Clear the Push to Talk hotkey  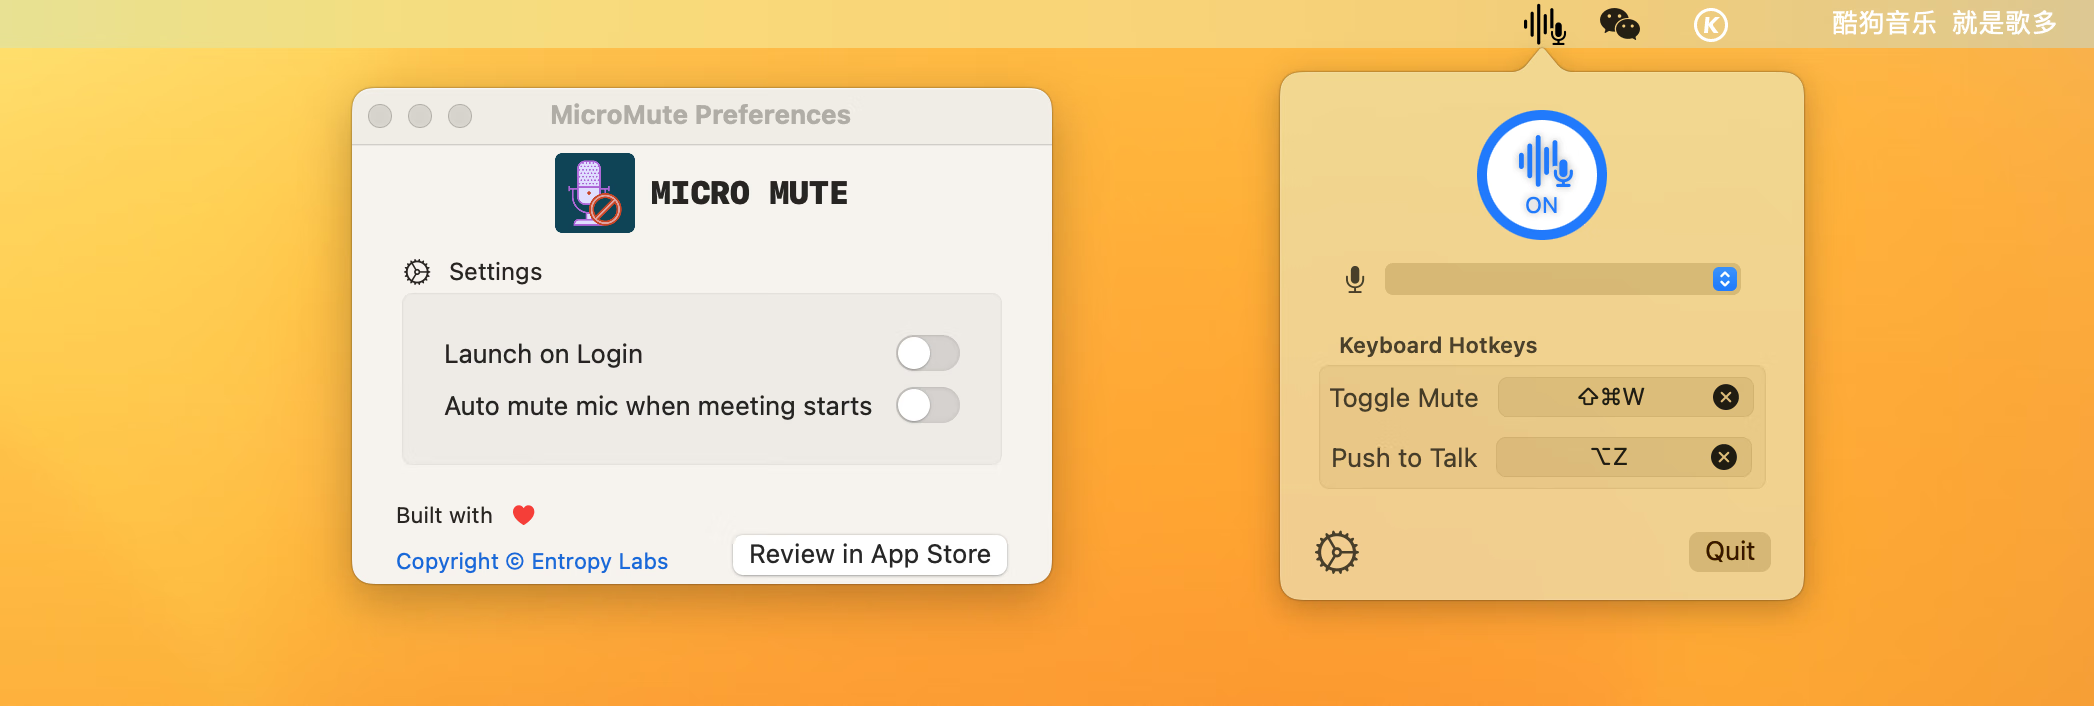click(1723, 457)
